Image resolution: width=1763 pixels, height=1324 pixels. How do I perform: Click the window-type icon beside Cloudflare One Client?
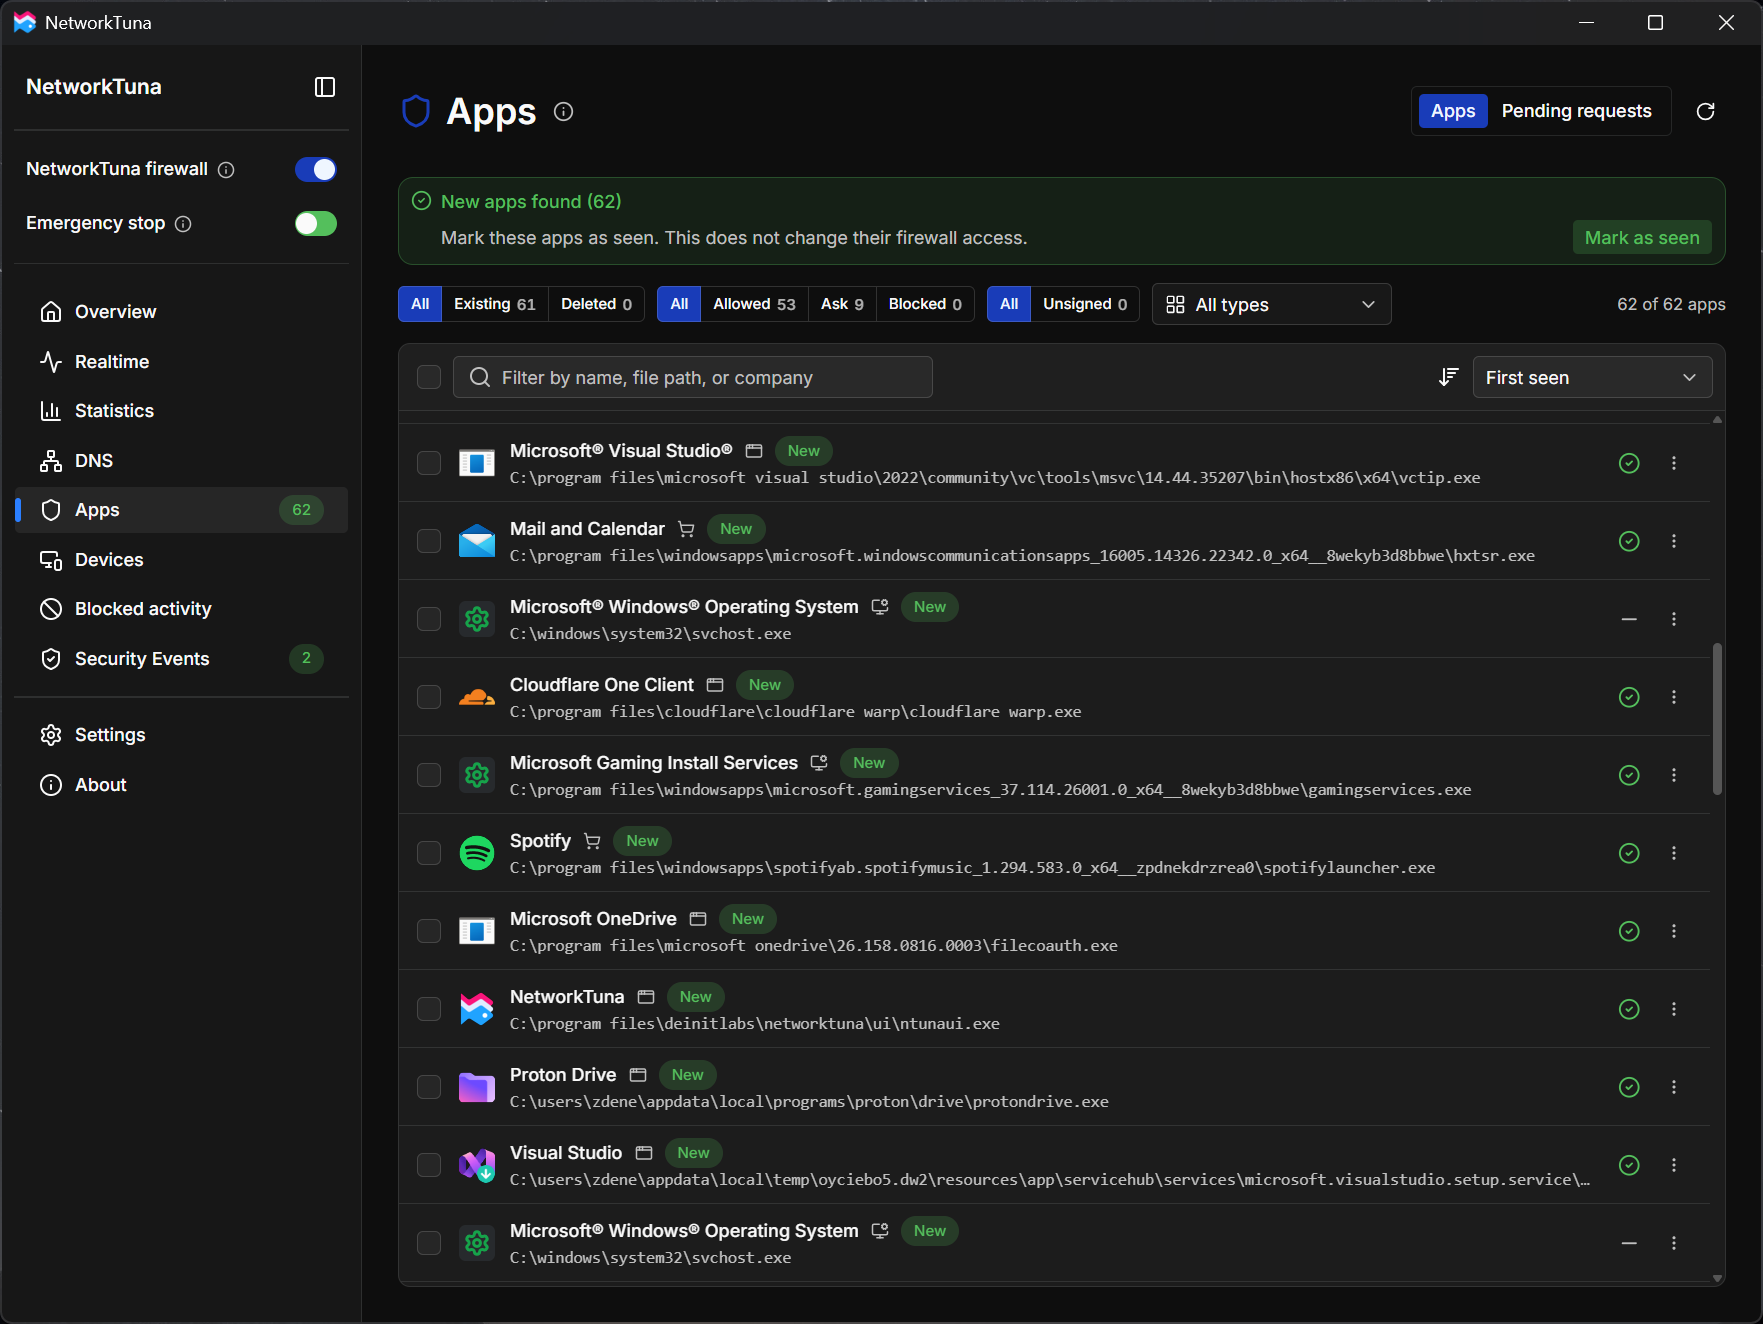715,685
